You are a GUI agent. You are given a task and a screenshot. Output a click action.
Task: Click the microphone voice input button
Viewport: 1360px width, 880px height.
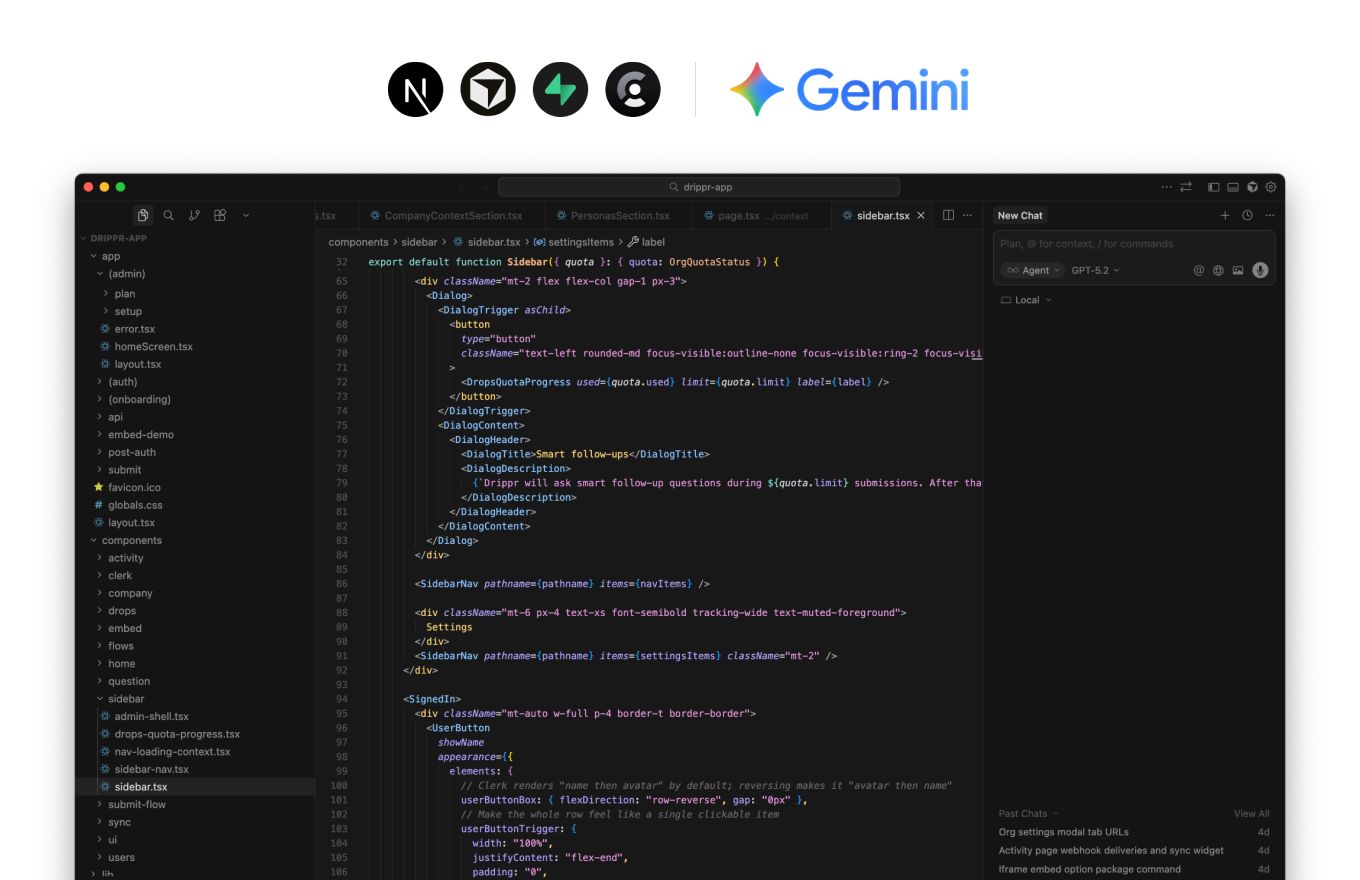pyautogui.click(x=1260, y=270)
